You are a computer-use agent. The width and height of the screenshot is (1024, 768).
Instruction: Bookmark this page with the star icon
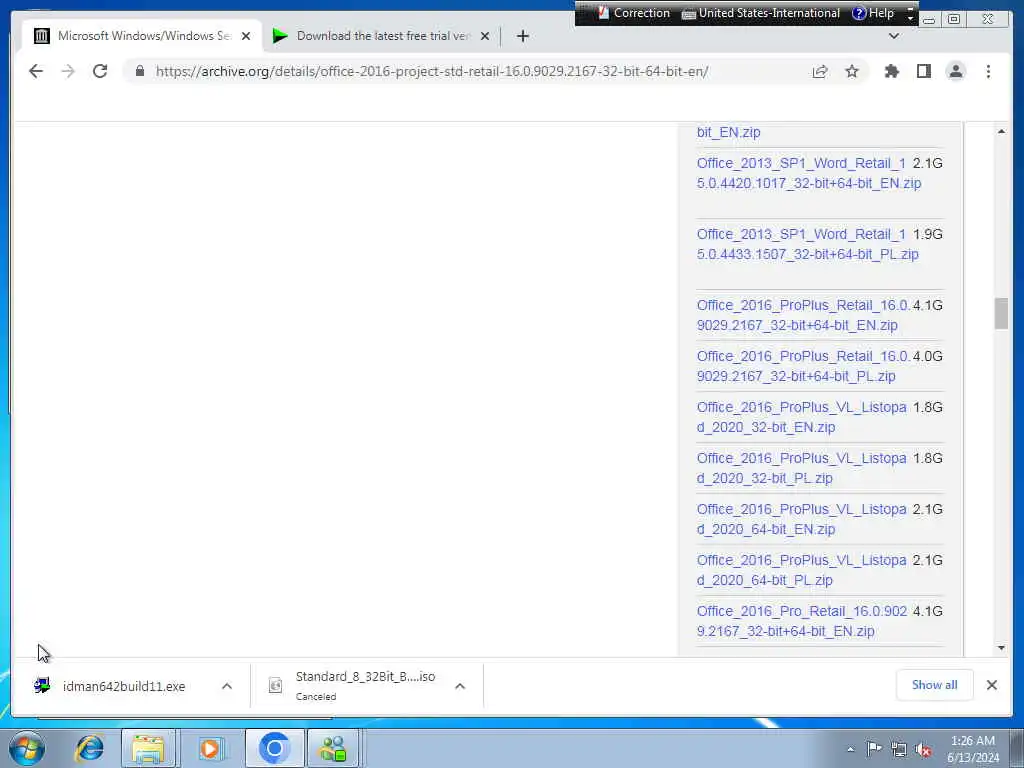pyautogui.click(x=852, y=71)
